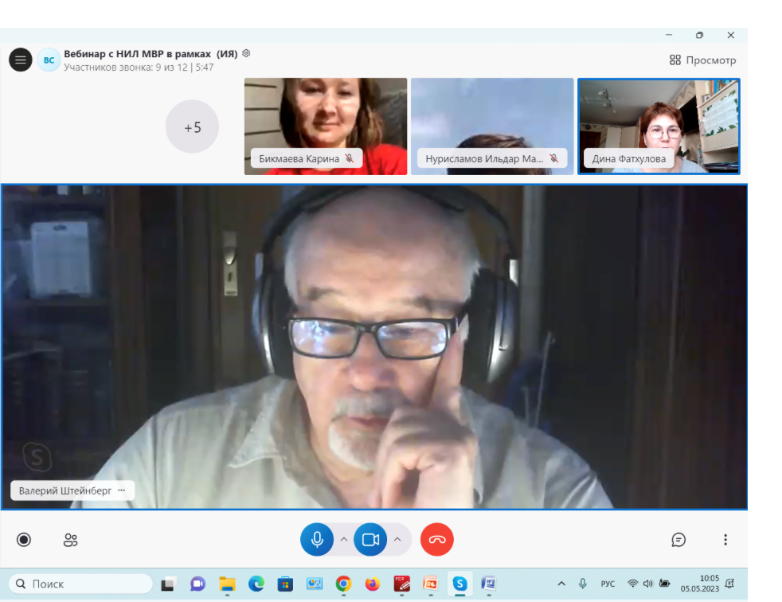Expand the camera options chevron
This screenshot has width=782, height=602.
397,540
